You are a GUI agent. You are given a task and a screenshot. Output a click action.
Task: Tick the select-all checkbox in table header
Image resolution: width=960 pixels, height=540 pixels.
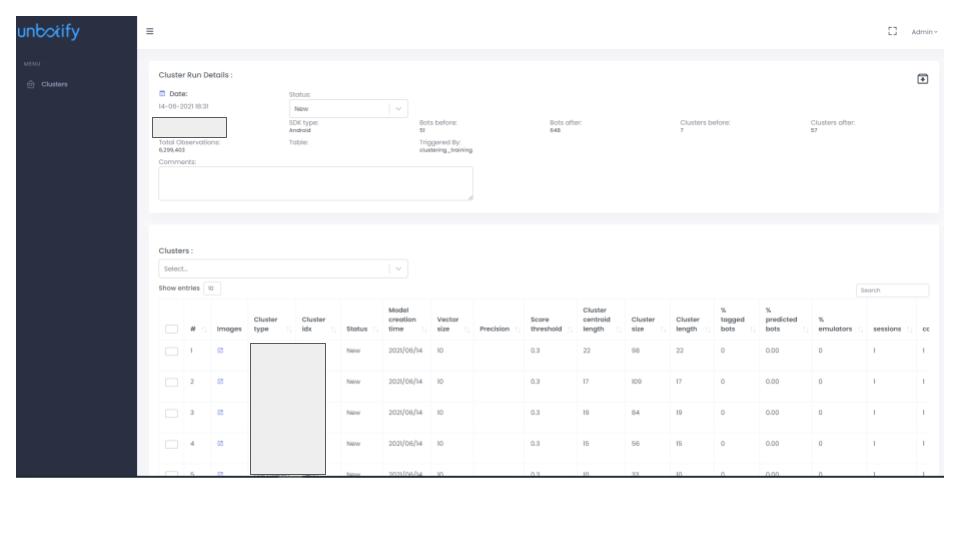pyautogui.click(x=171, y=329)
